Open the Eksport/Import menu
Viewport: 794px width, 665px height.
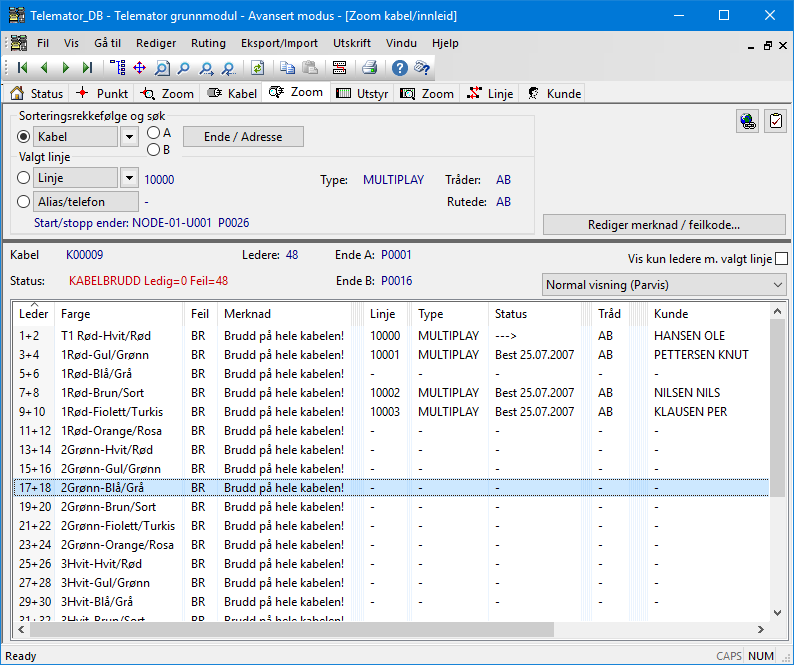pyautogui.click(x=280, y=43)
